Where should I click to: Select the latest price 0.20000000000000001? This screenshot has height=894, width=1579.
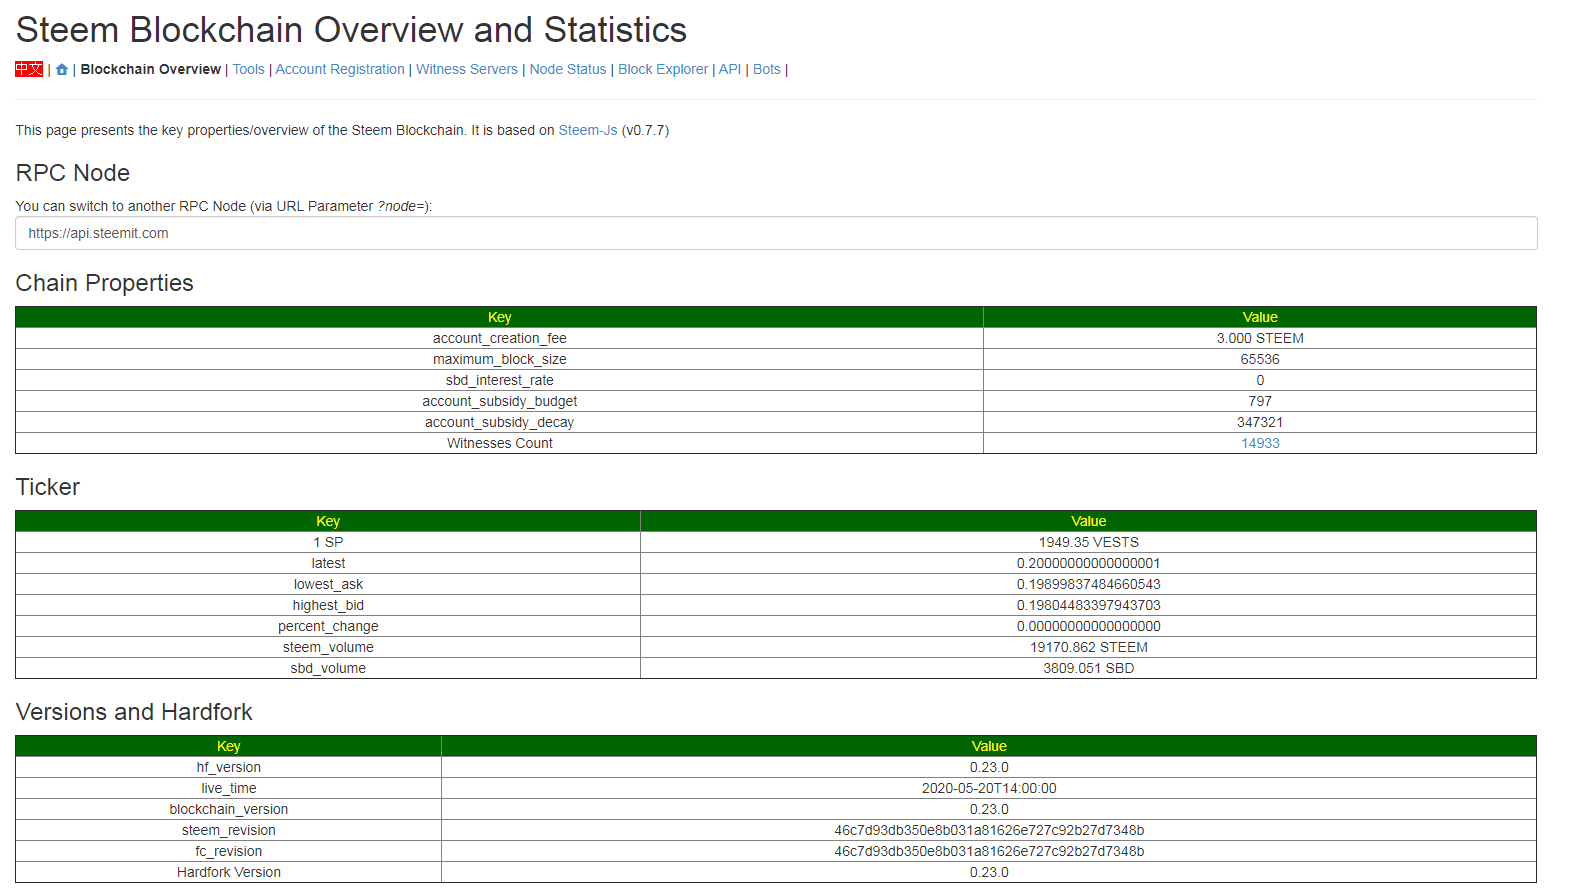[1089, 563]
